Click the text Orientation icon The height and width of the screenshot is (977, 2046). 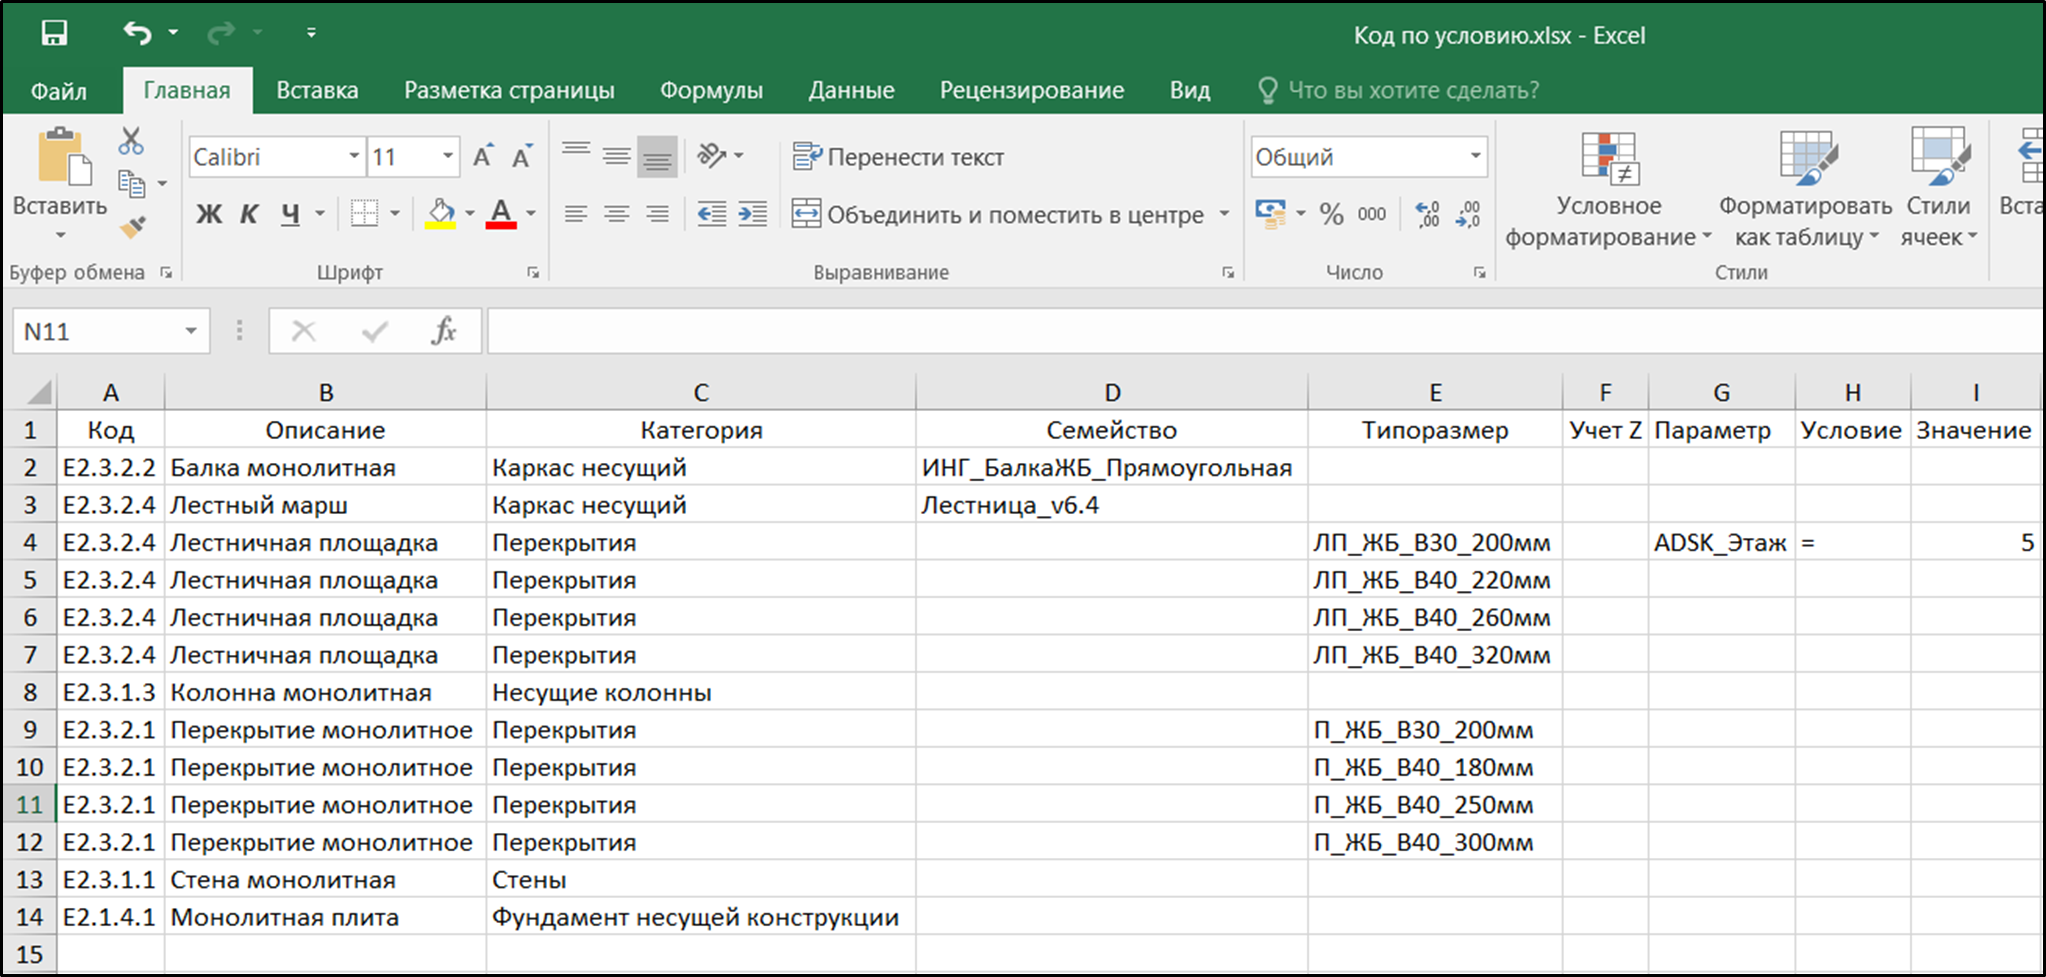pos(713,156)
